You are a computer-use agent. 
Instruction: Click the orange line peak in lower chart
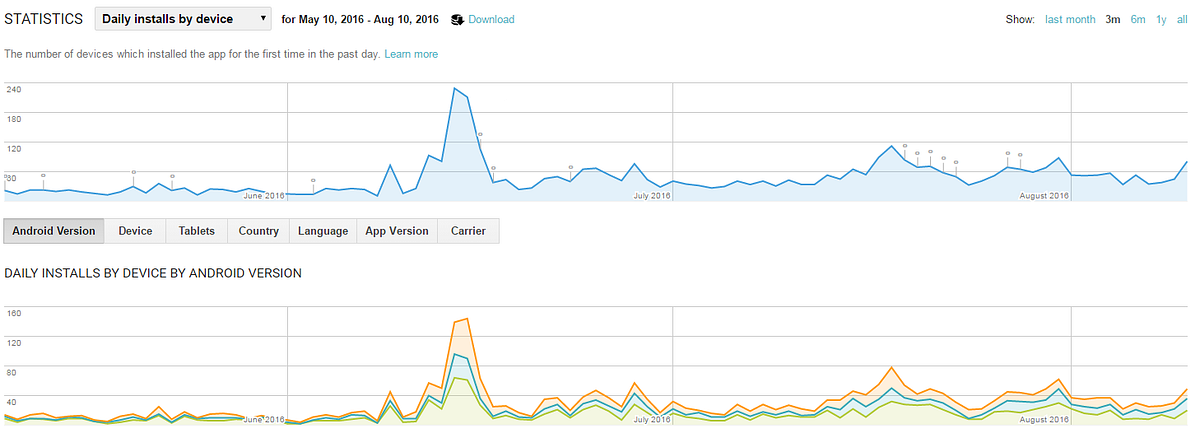(x=467, y=318)
